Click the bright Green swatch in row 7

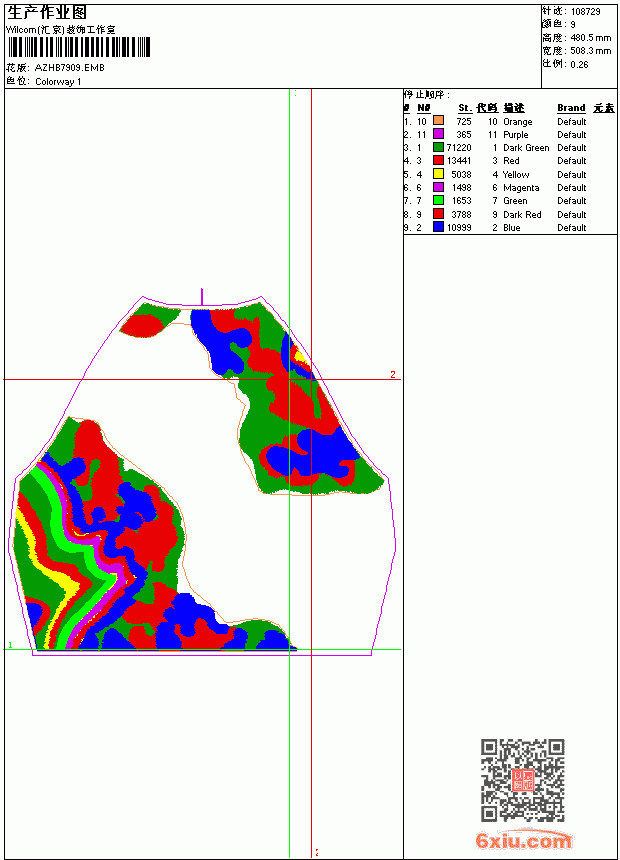438,200
